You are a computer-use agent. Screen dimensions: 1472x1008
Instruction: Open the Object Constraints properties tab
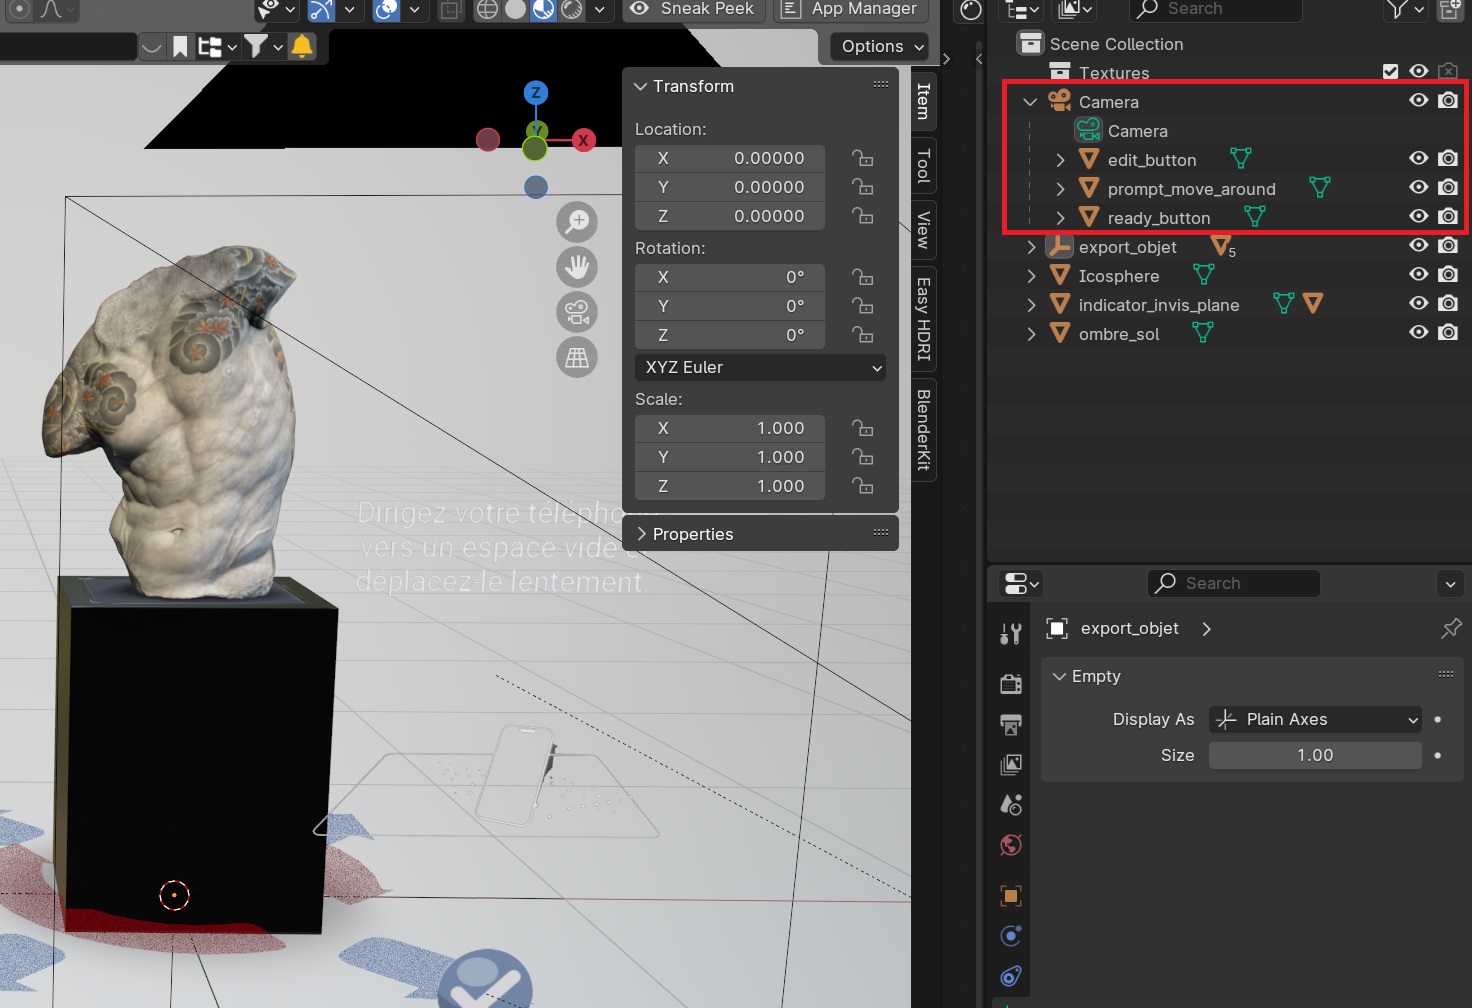coord(1011,976)
